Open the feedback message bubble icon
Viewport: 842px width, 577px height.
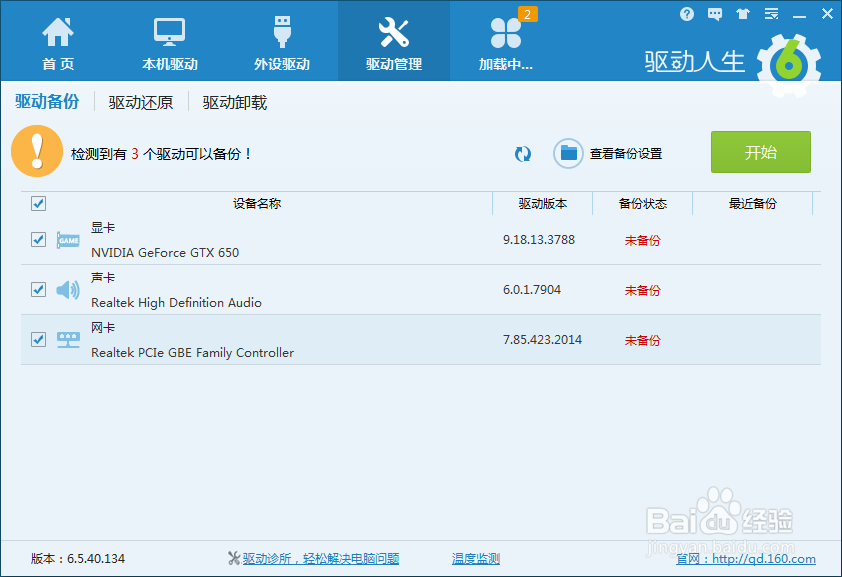tap(714, 13)
